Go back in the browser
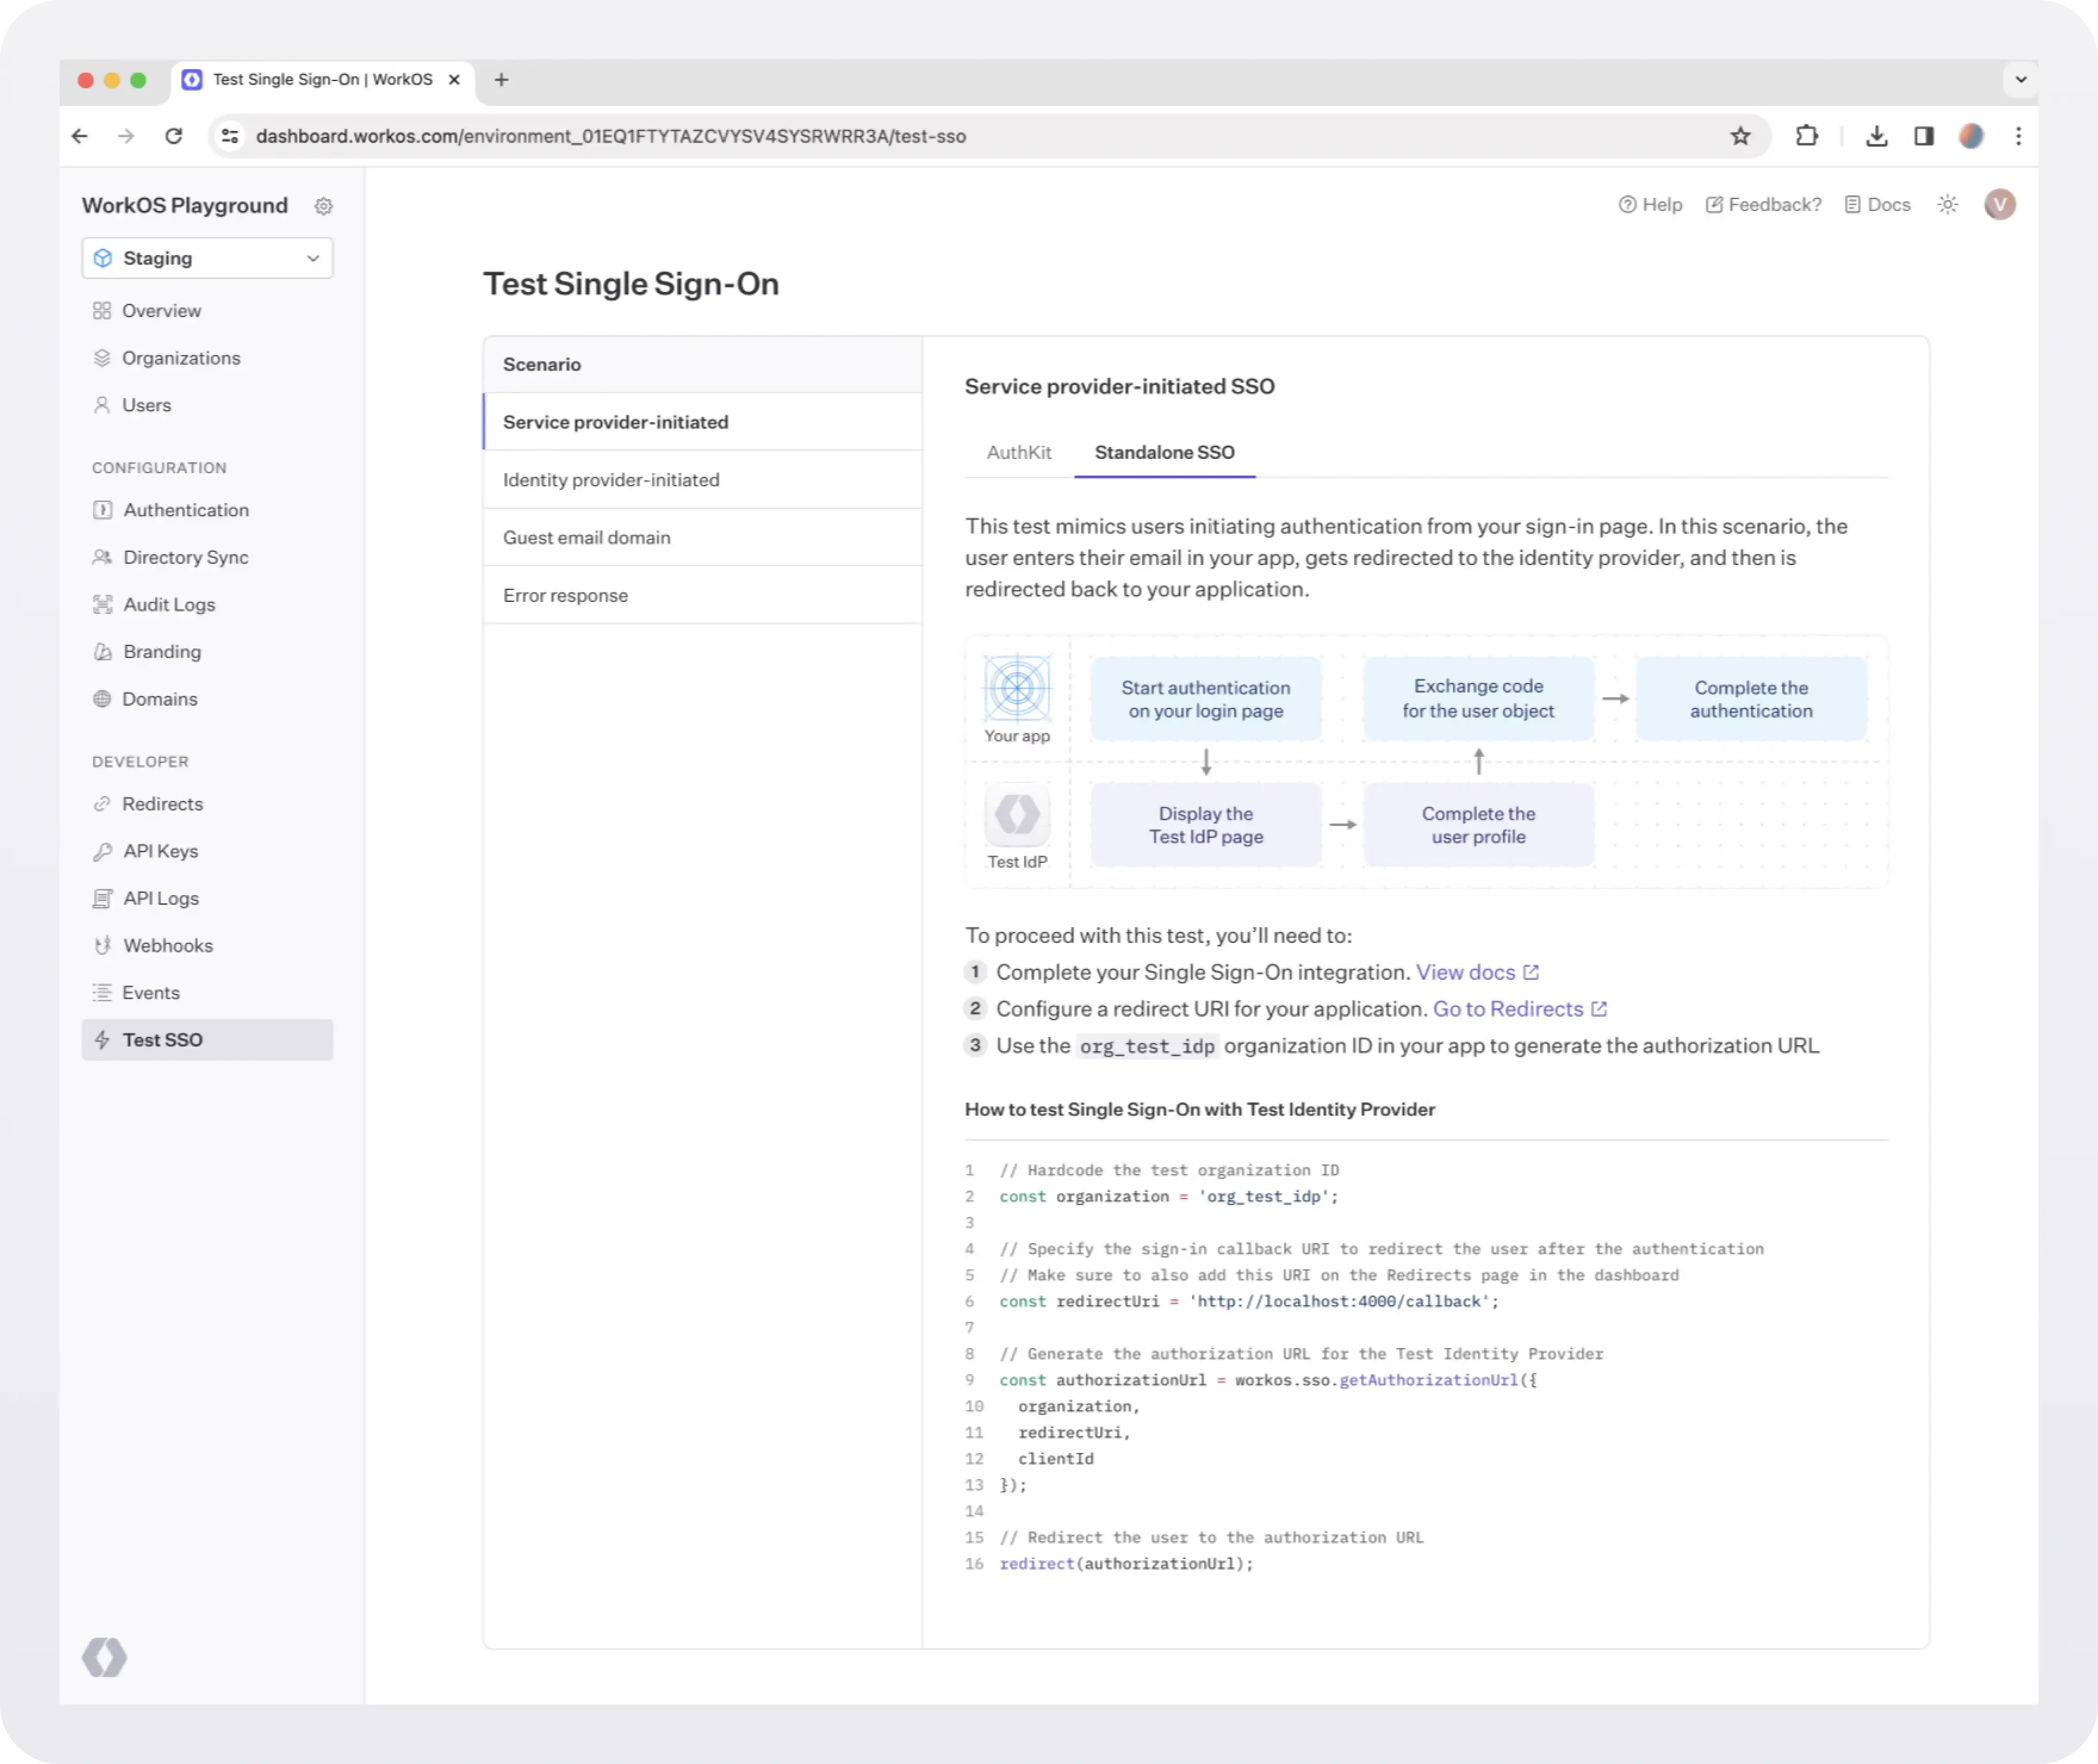The image size is (2098, 1764). pyautogui.click(x=80, y=136)
